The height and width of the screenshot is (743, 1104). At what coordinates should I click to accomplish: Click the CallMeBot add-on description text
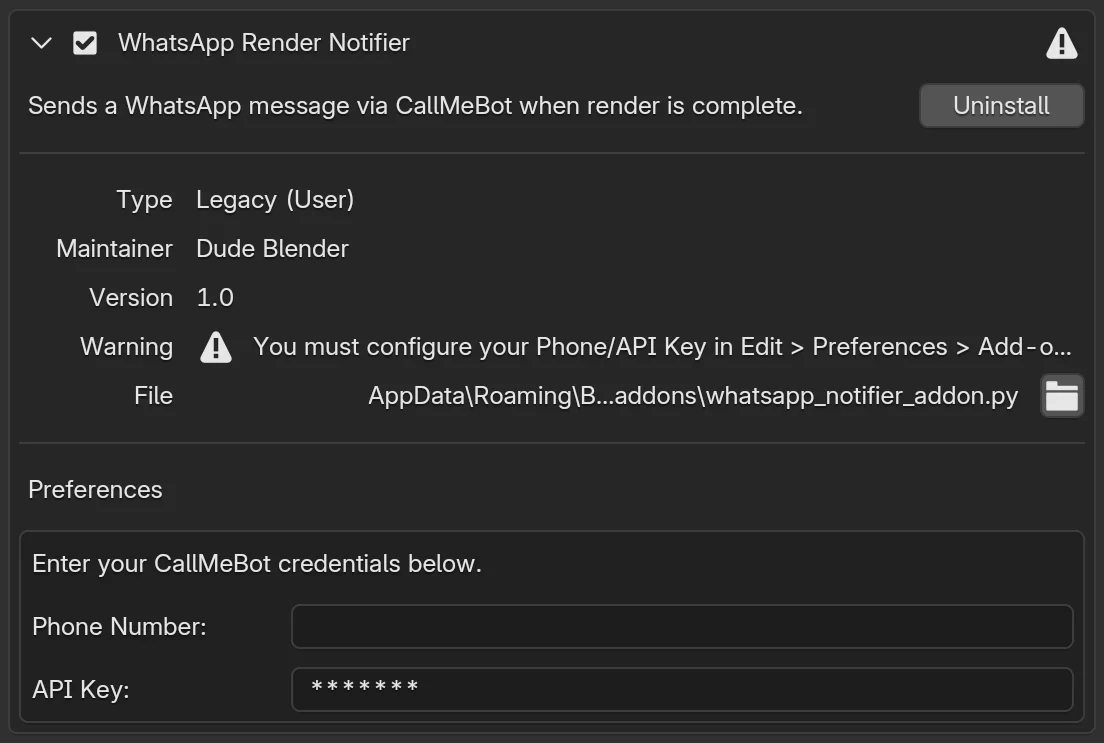415,106
